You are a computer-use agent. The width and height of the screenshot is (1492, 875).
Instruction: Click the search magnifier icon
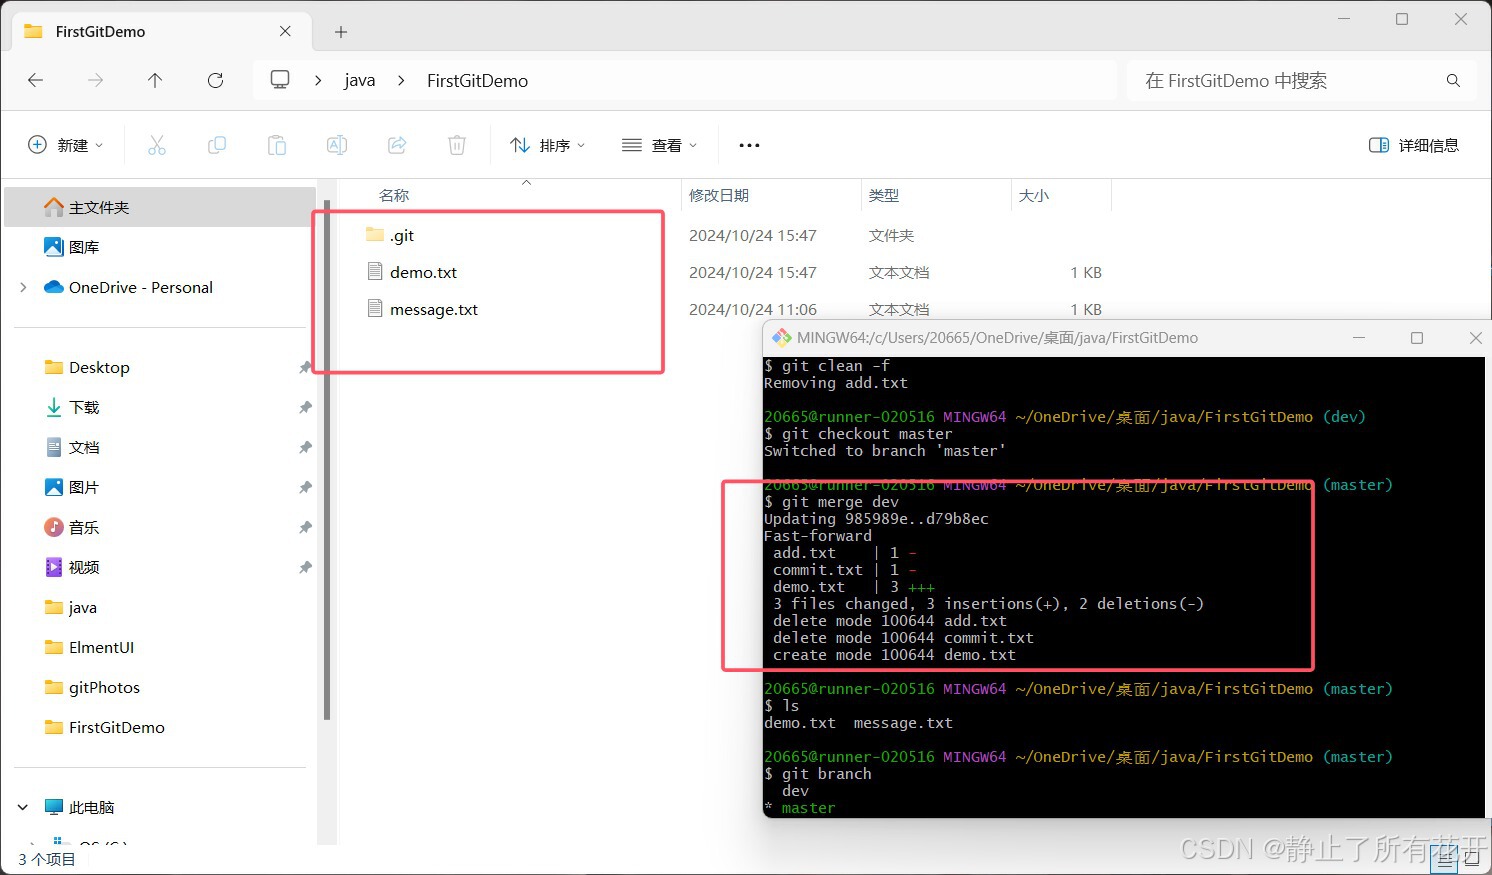1453,80
